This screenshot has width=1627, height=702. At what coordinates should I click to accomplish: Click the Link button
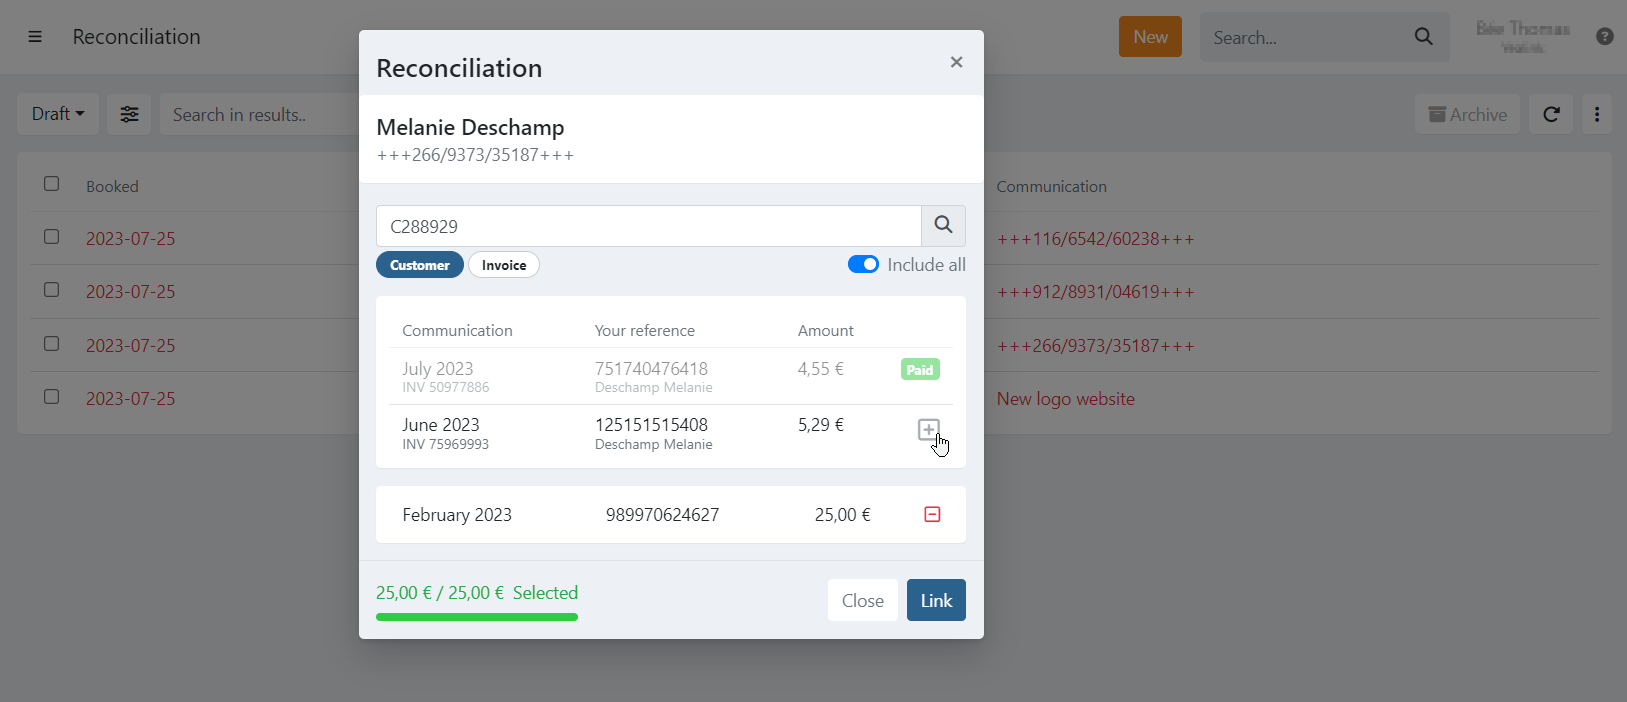coord(935,600)
